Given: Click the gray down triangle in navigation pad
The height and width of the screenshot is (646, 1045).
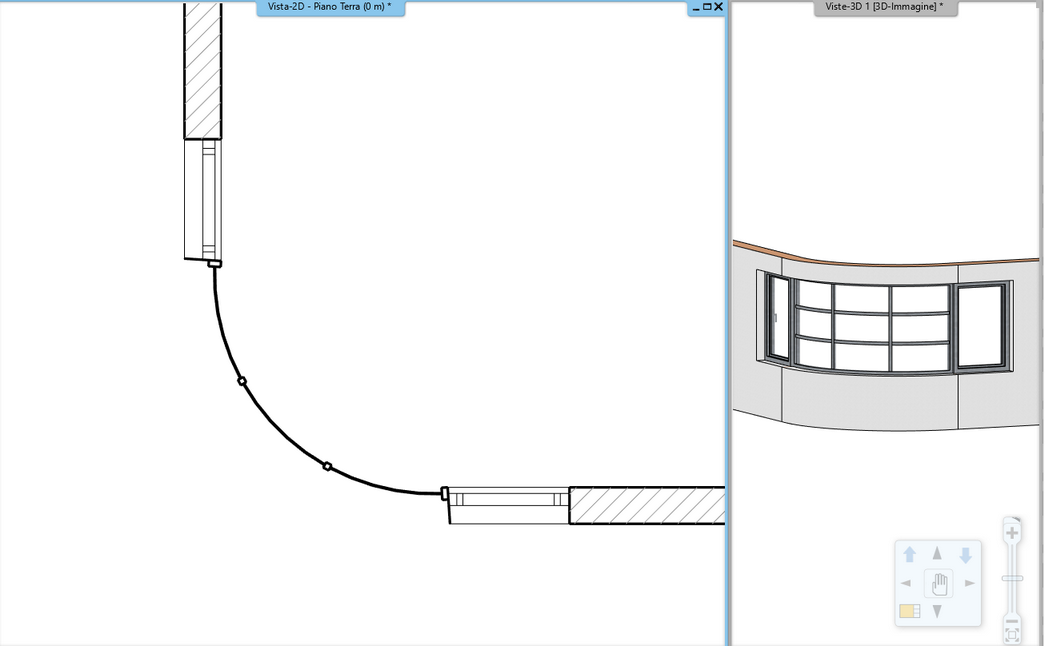Looking at the screenshot, I should click(937, 611).
